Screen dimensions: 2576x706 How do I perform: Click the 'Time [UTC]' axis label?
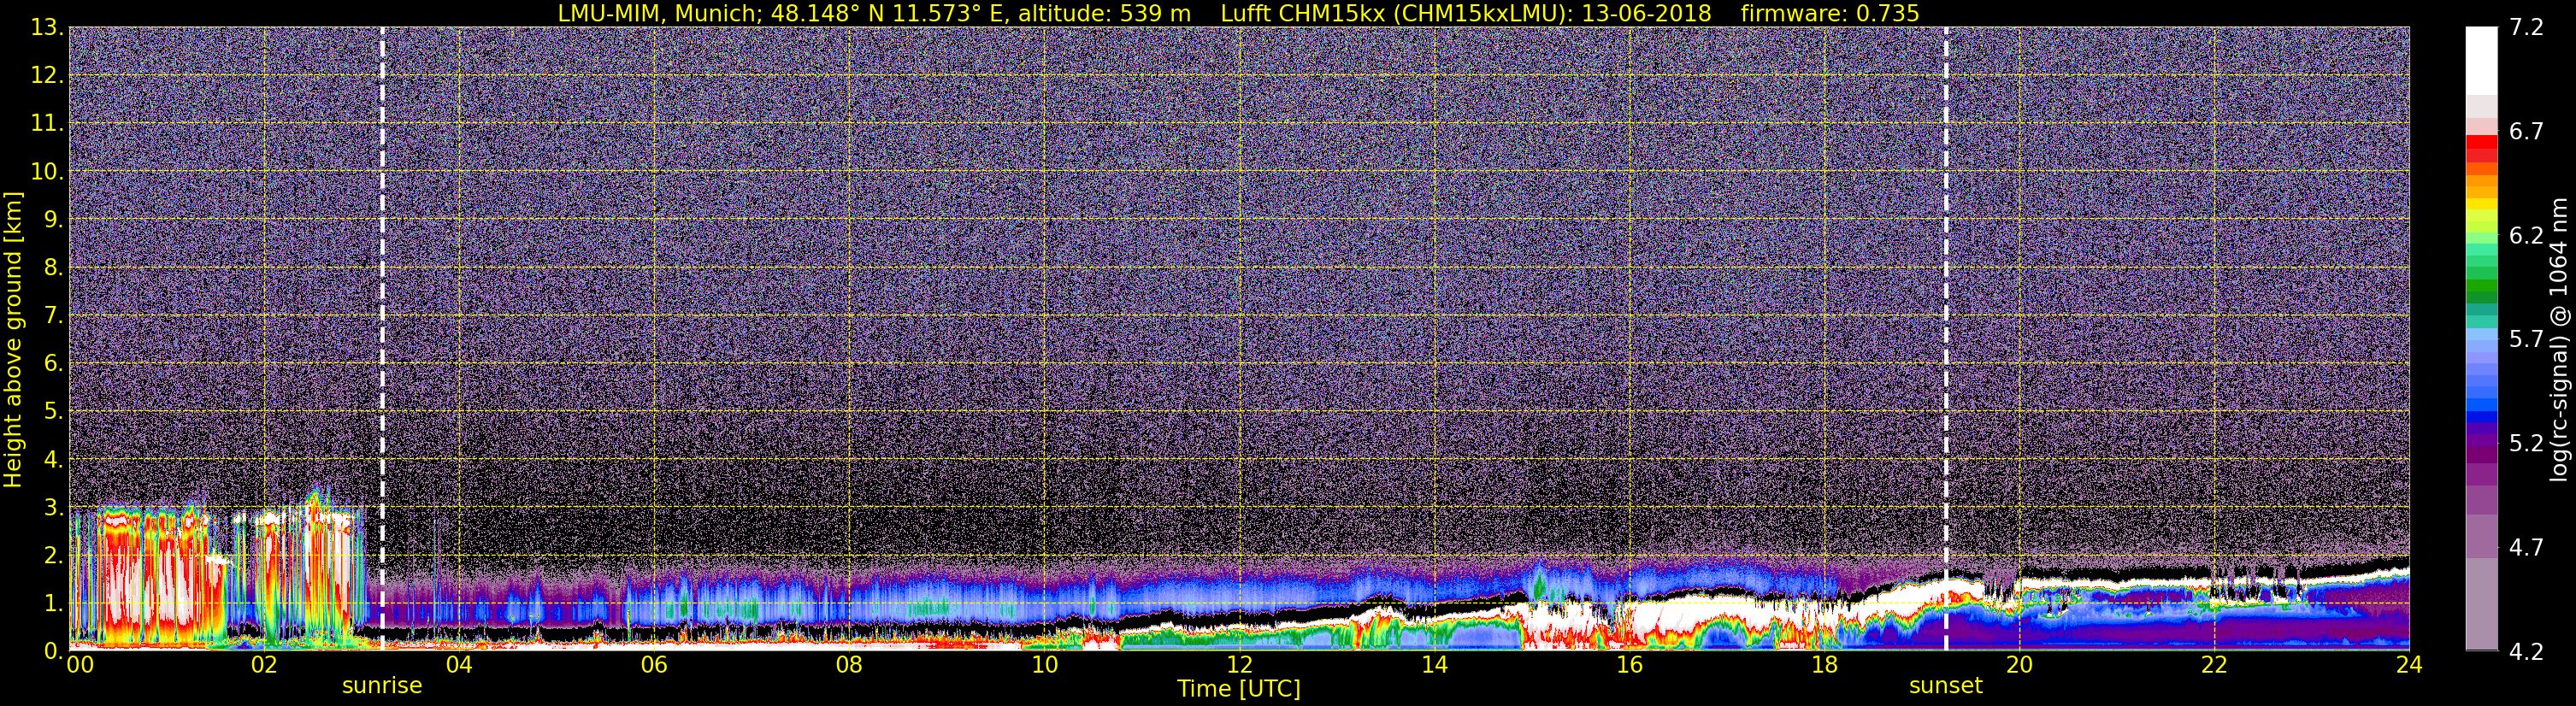point(1239,689)
